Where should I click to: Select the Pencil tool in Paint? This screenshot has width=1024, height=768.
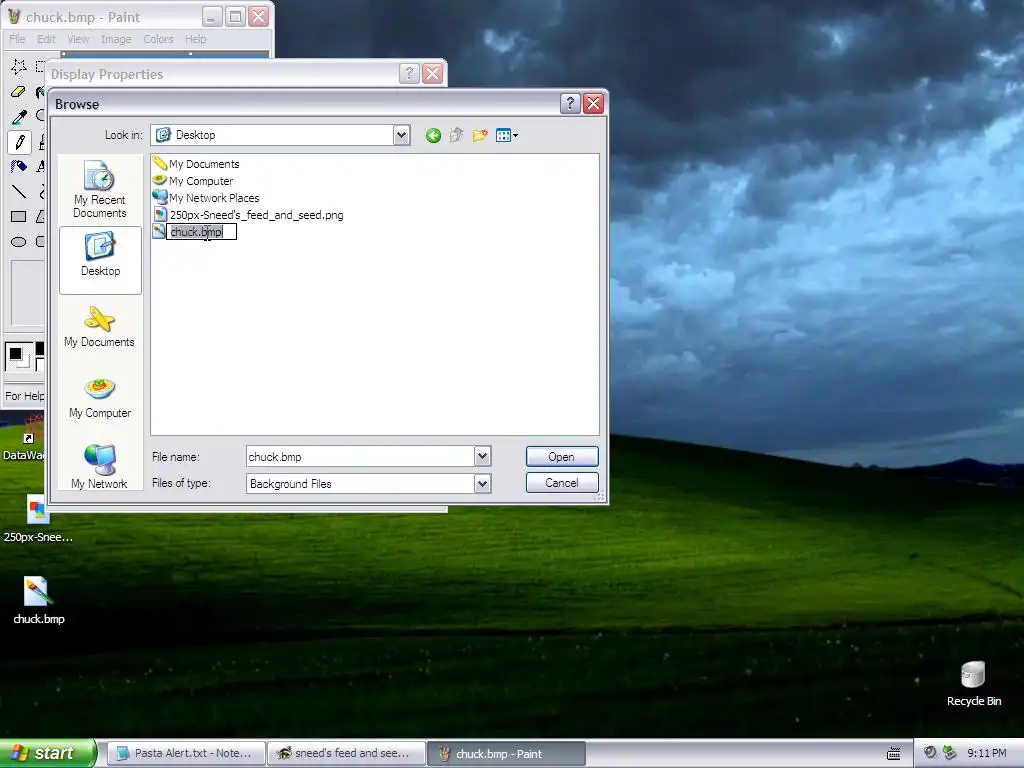[19, 142]
